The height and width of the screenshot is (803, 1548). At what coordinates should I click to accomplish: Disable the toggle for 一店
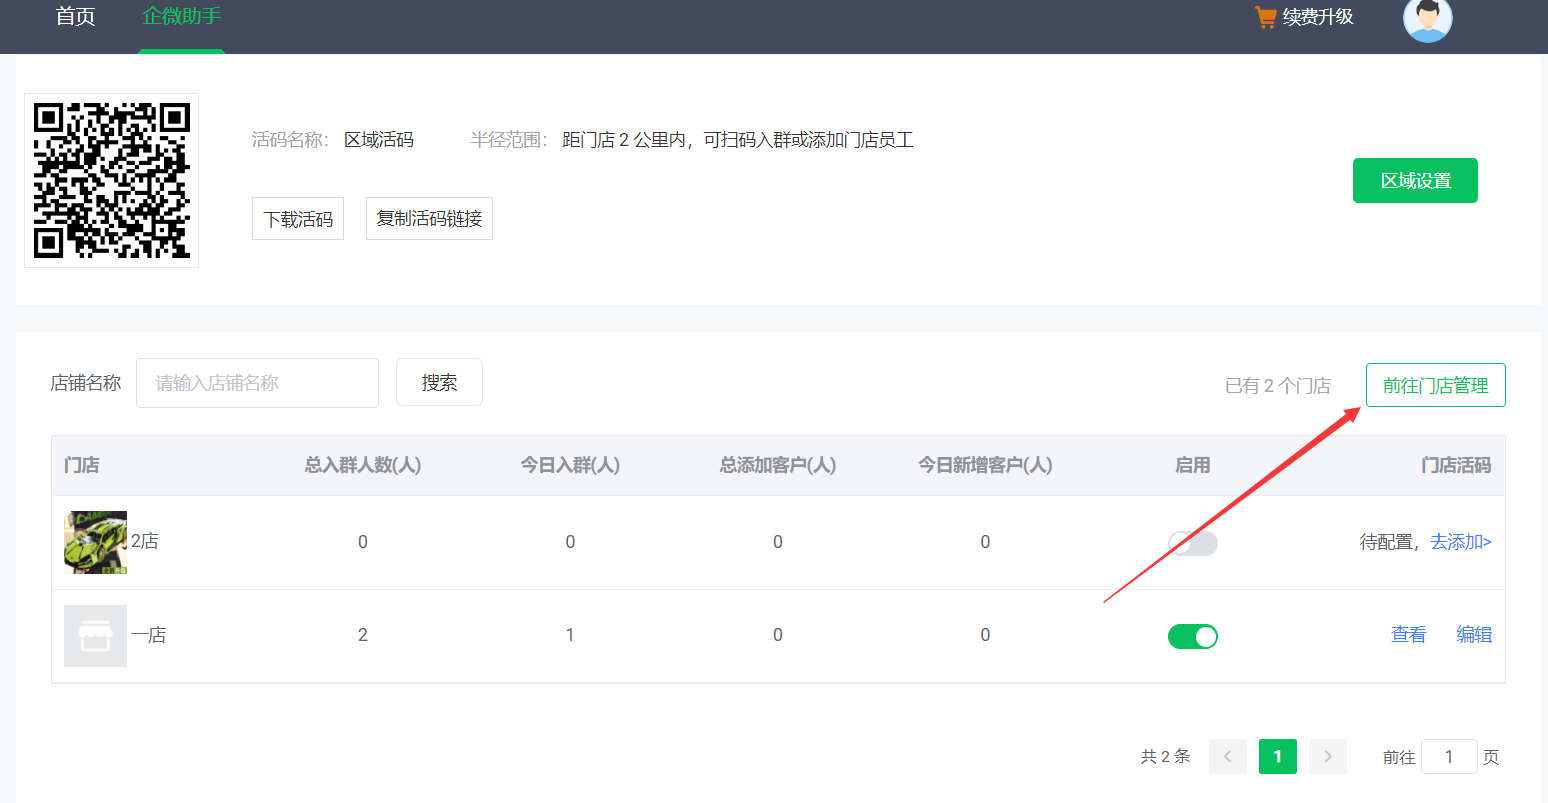(1193, 636)
